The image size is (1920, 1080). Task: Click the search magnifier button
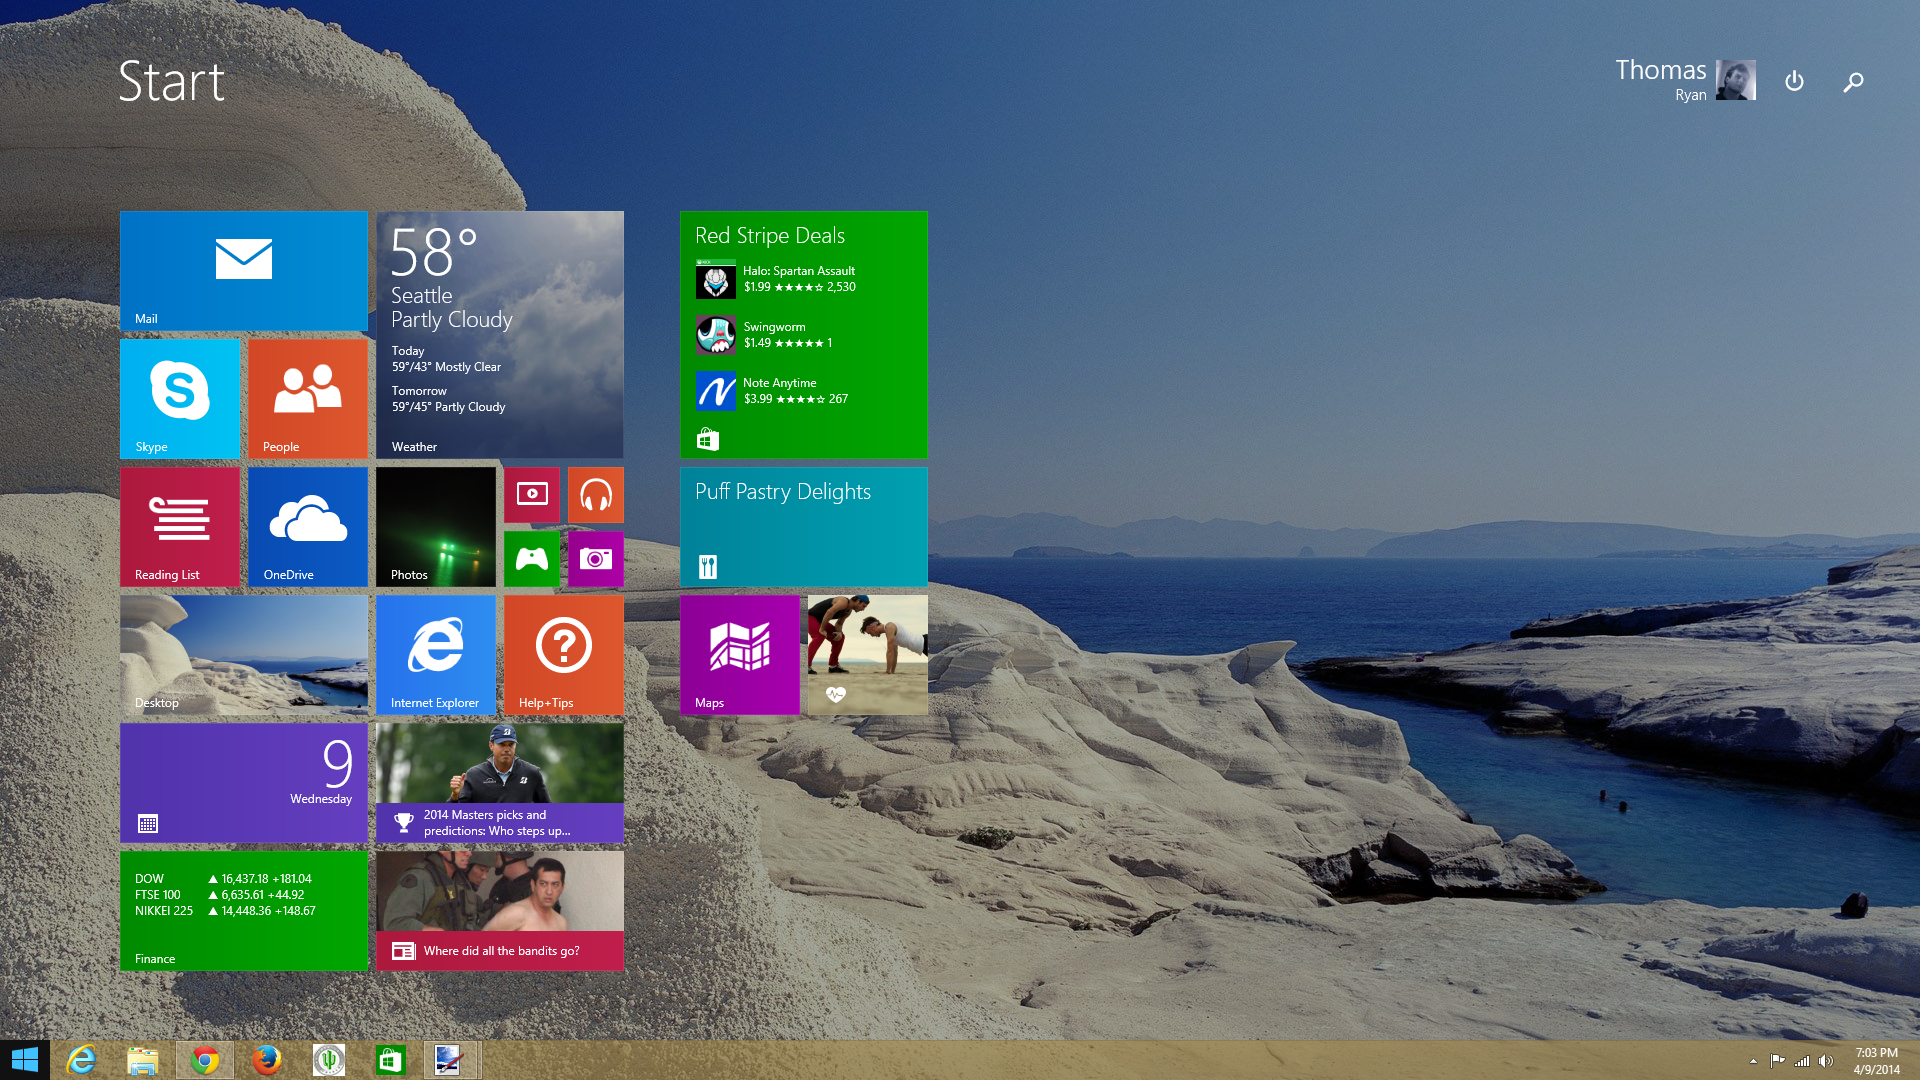pyautogui.click(x=1853, y=81)
